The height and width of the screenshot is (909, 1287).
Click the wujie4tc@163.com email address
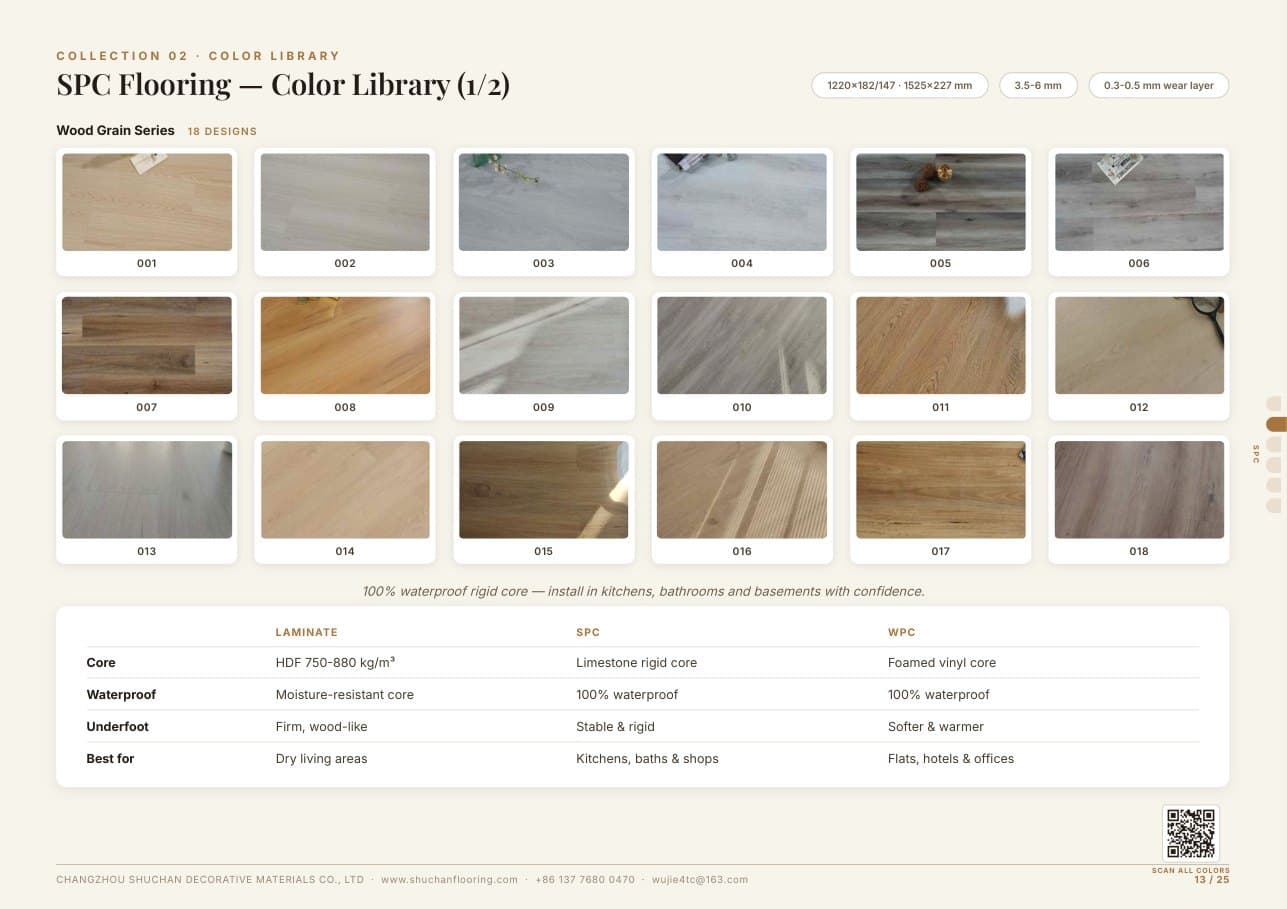coord(700,880)
